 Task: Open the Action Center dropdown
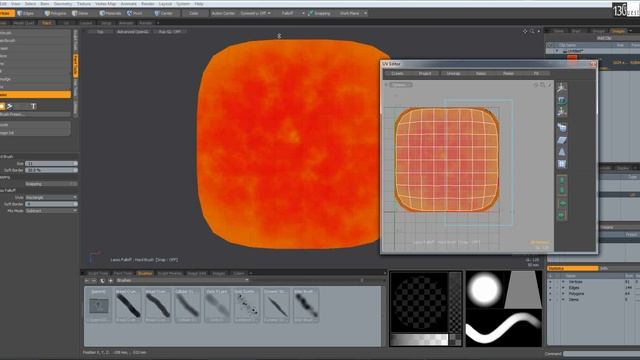223,13
